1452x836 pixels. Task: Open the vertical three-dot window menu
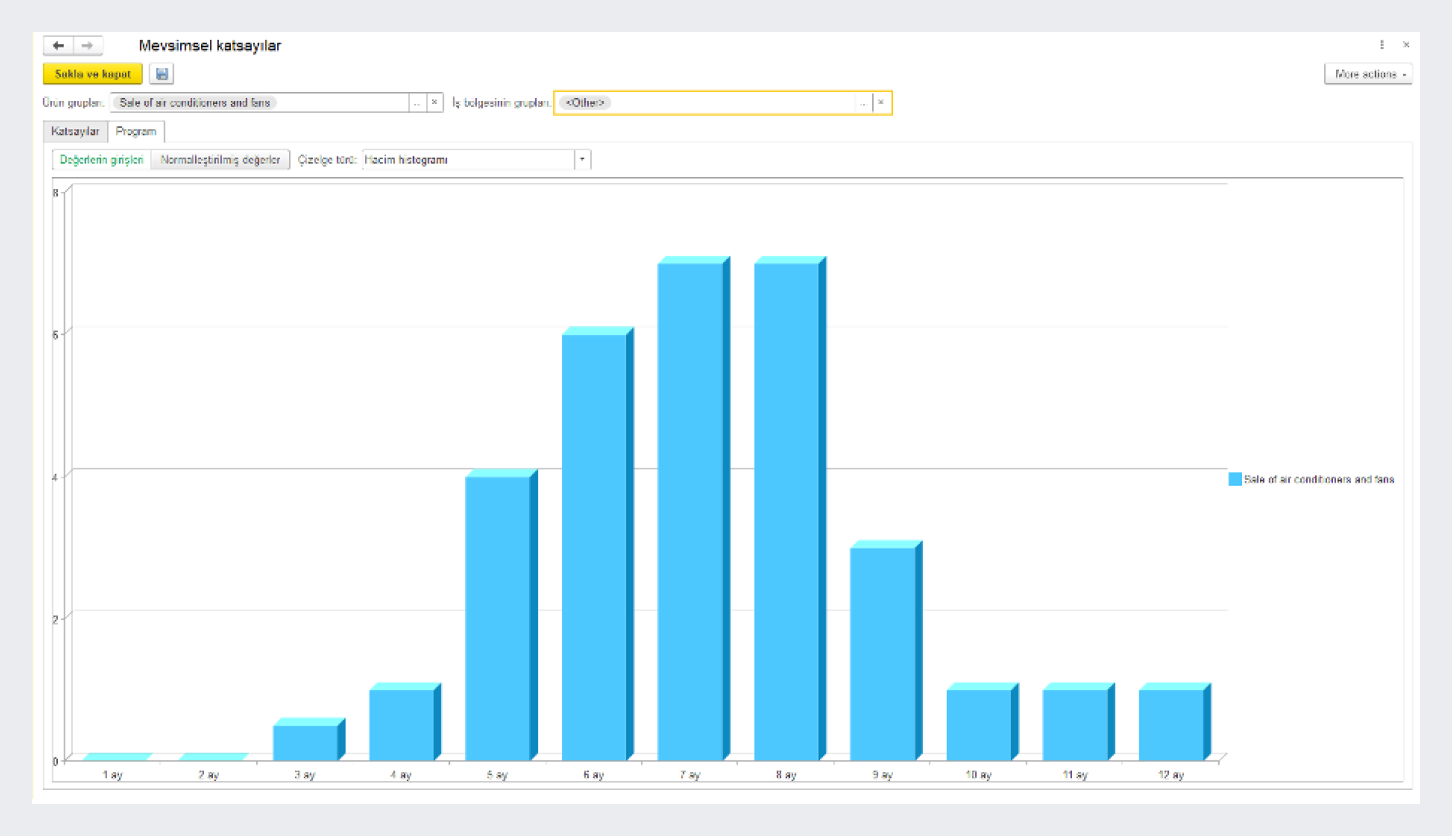tap(1382, 45)
